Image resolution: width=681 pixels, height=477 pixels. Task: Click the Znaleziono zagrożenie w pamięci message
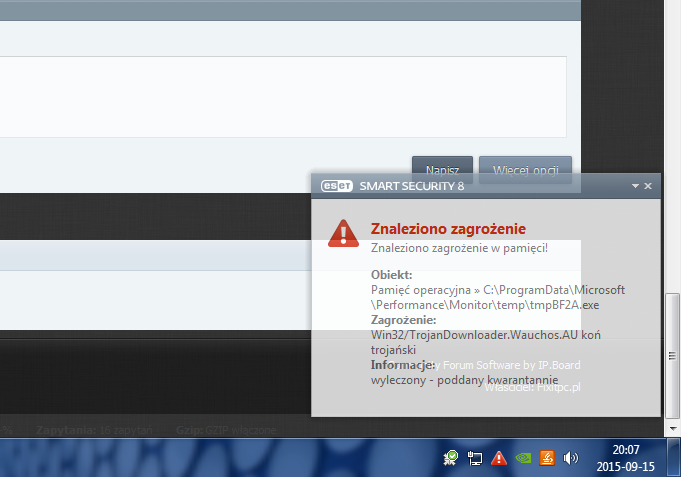460,248
